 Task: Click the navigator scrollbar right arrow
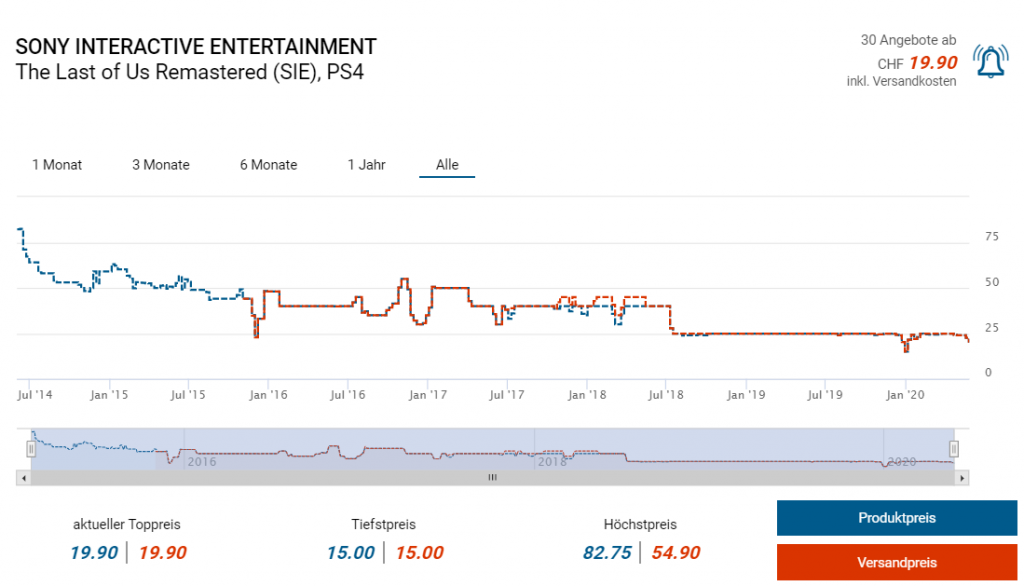(x=962, y=479)
